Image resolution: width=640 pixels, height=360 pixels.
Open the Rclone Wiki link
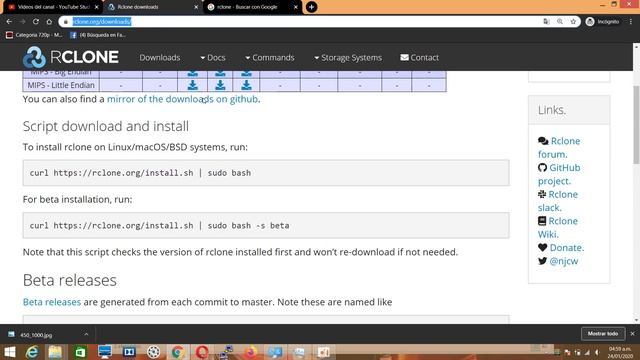(558, 227)
